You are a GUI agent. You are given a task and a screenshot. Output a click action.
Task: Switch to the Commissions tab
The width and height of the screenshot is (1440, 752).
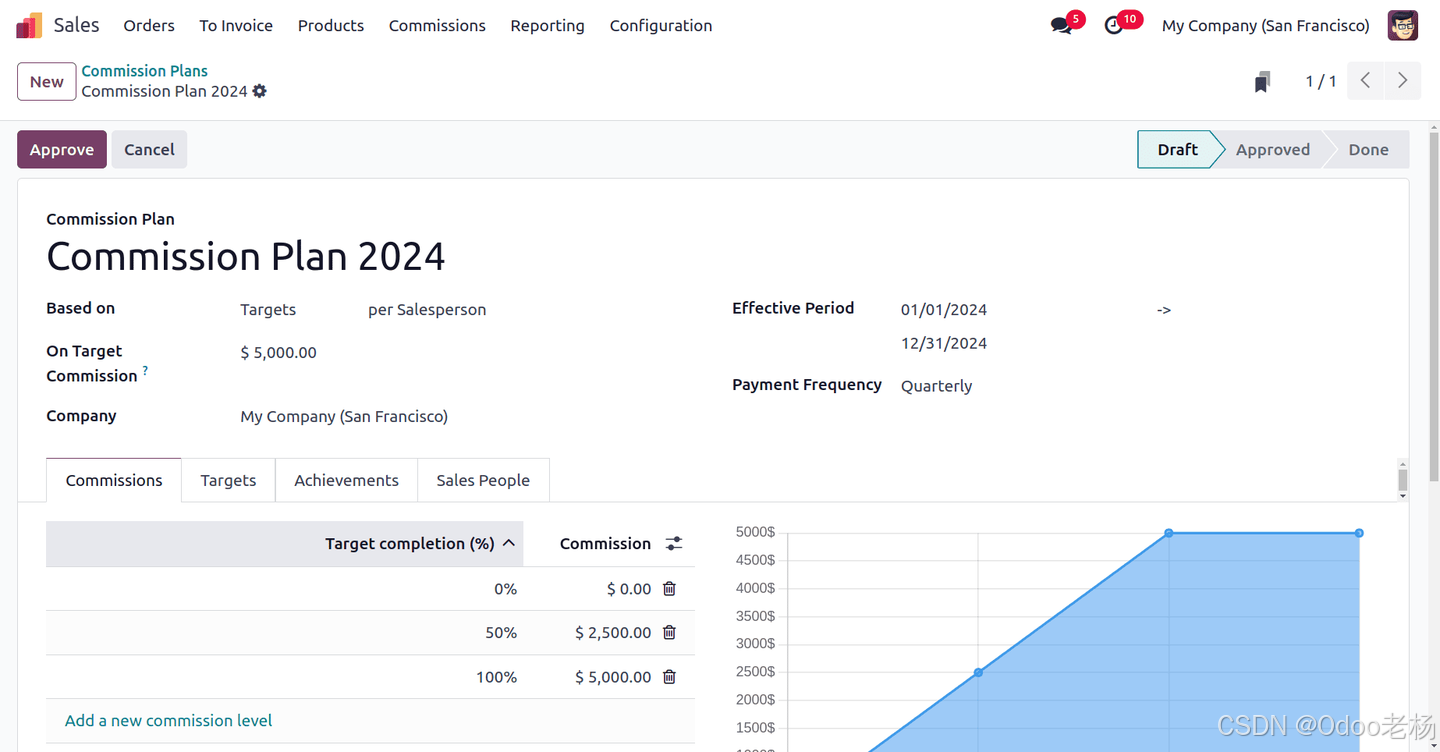click(114, 480)
